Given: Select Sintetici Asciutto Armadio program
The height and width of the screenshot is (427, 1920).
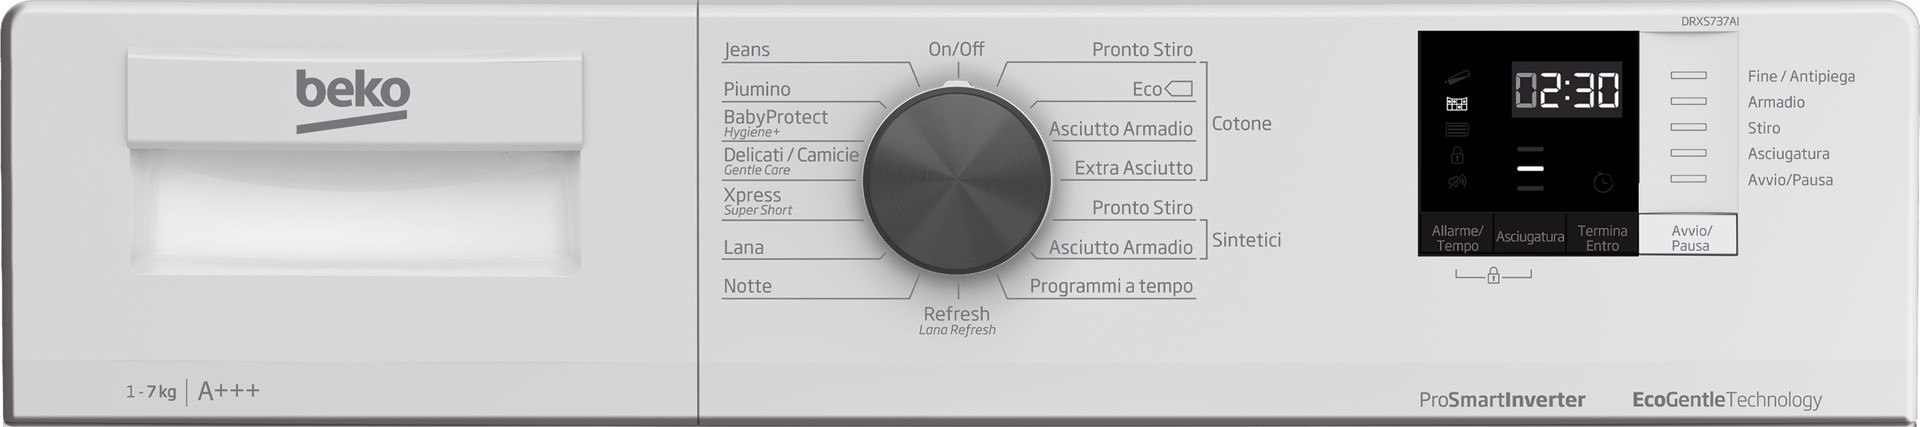Looking at the screenshot, I should pyautogui.click(x=1121, y=247).
